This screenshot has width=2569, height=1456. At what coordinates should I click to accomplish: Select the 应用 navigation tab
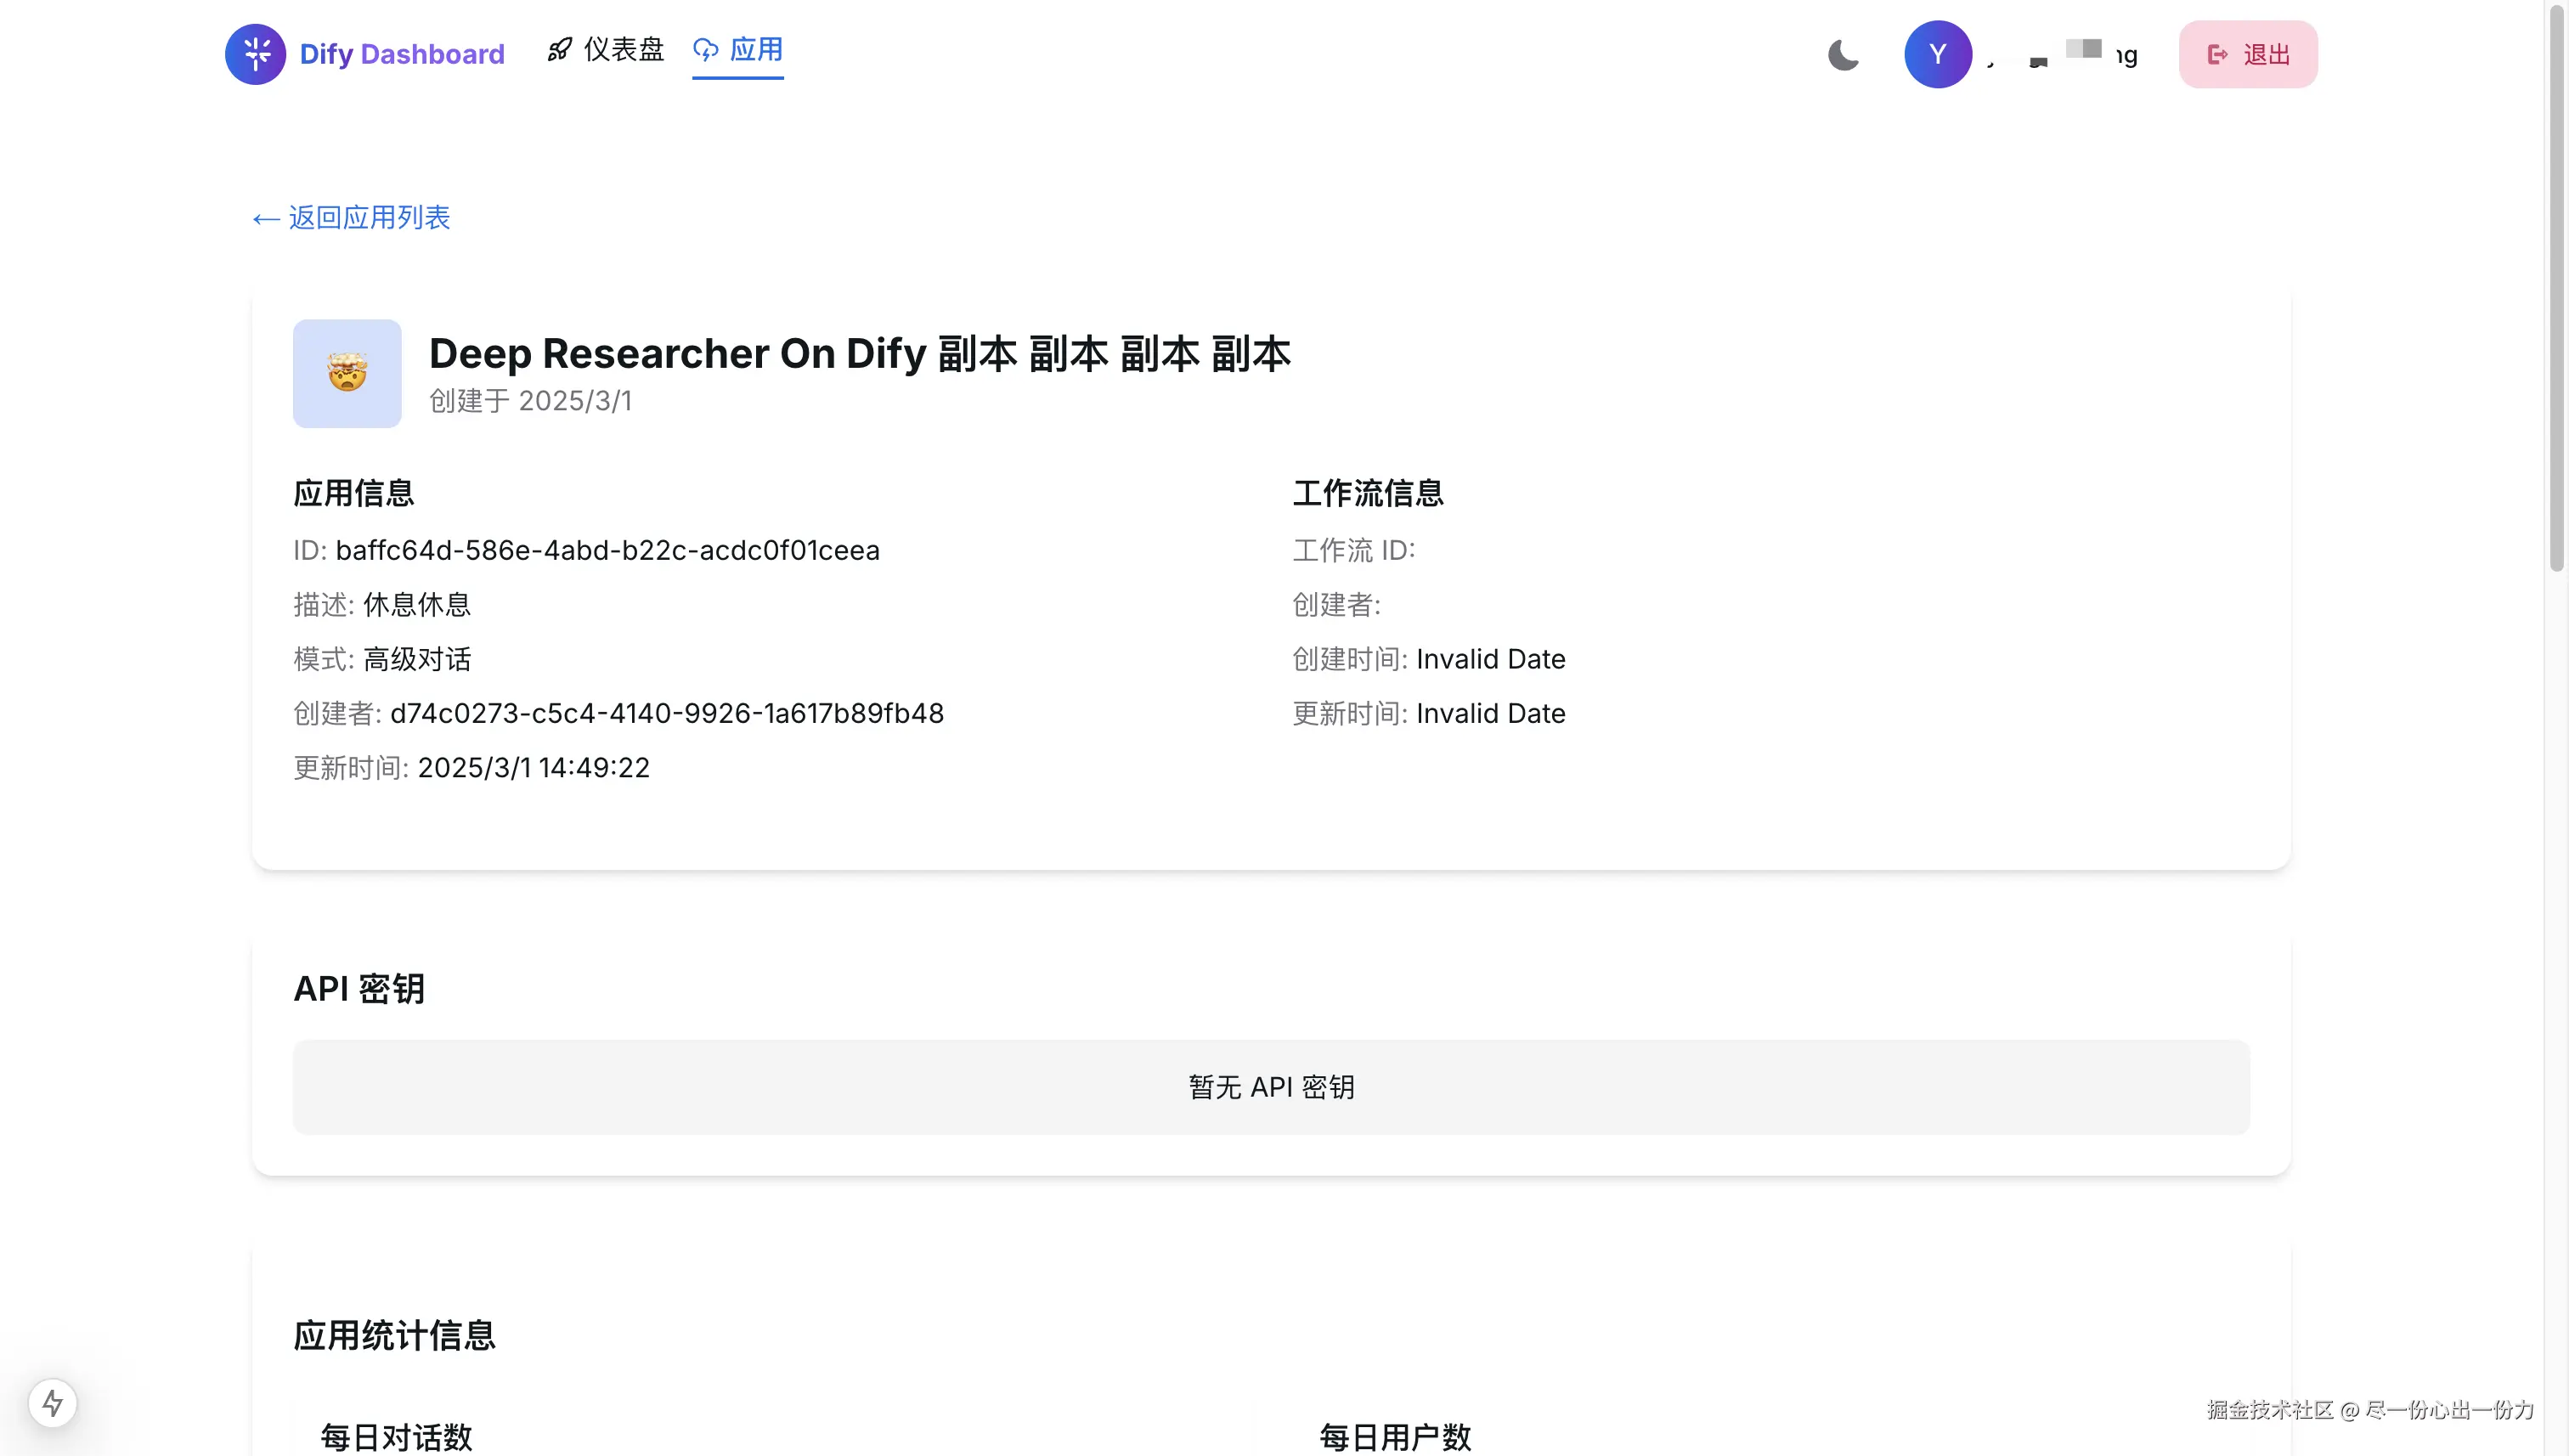pyautogui.click(x=755, y=50)
